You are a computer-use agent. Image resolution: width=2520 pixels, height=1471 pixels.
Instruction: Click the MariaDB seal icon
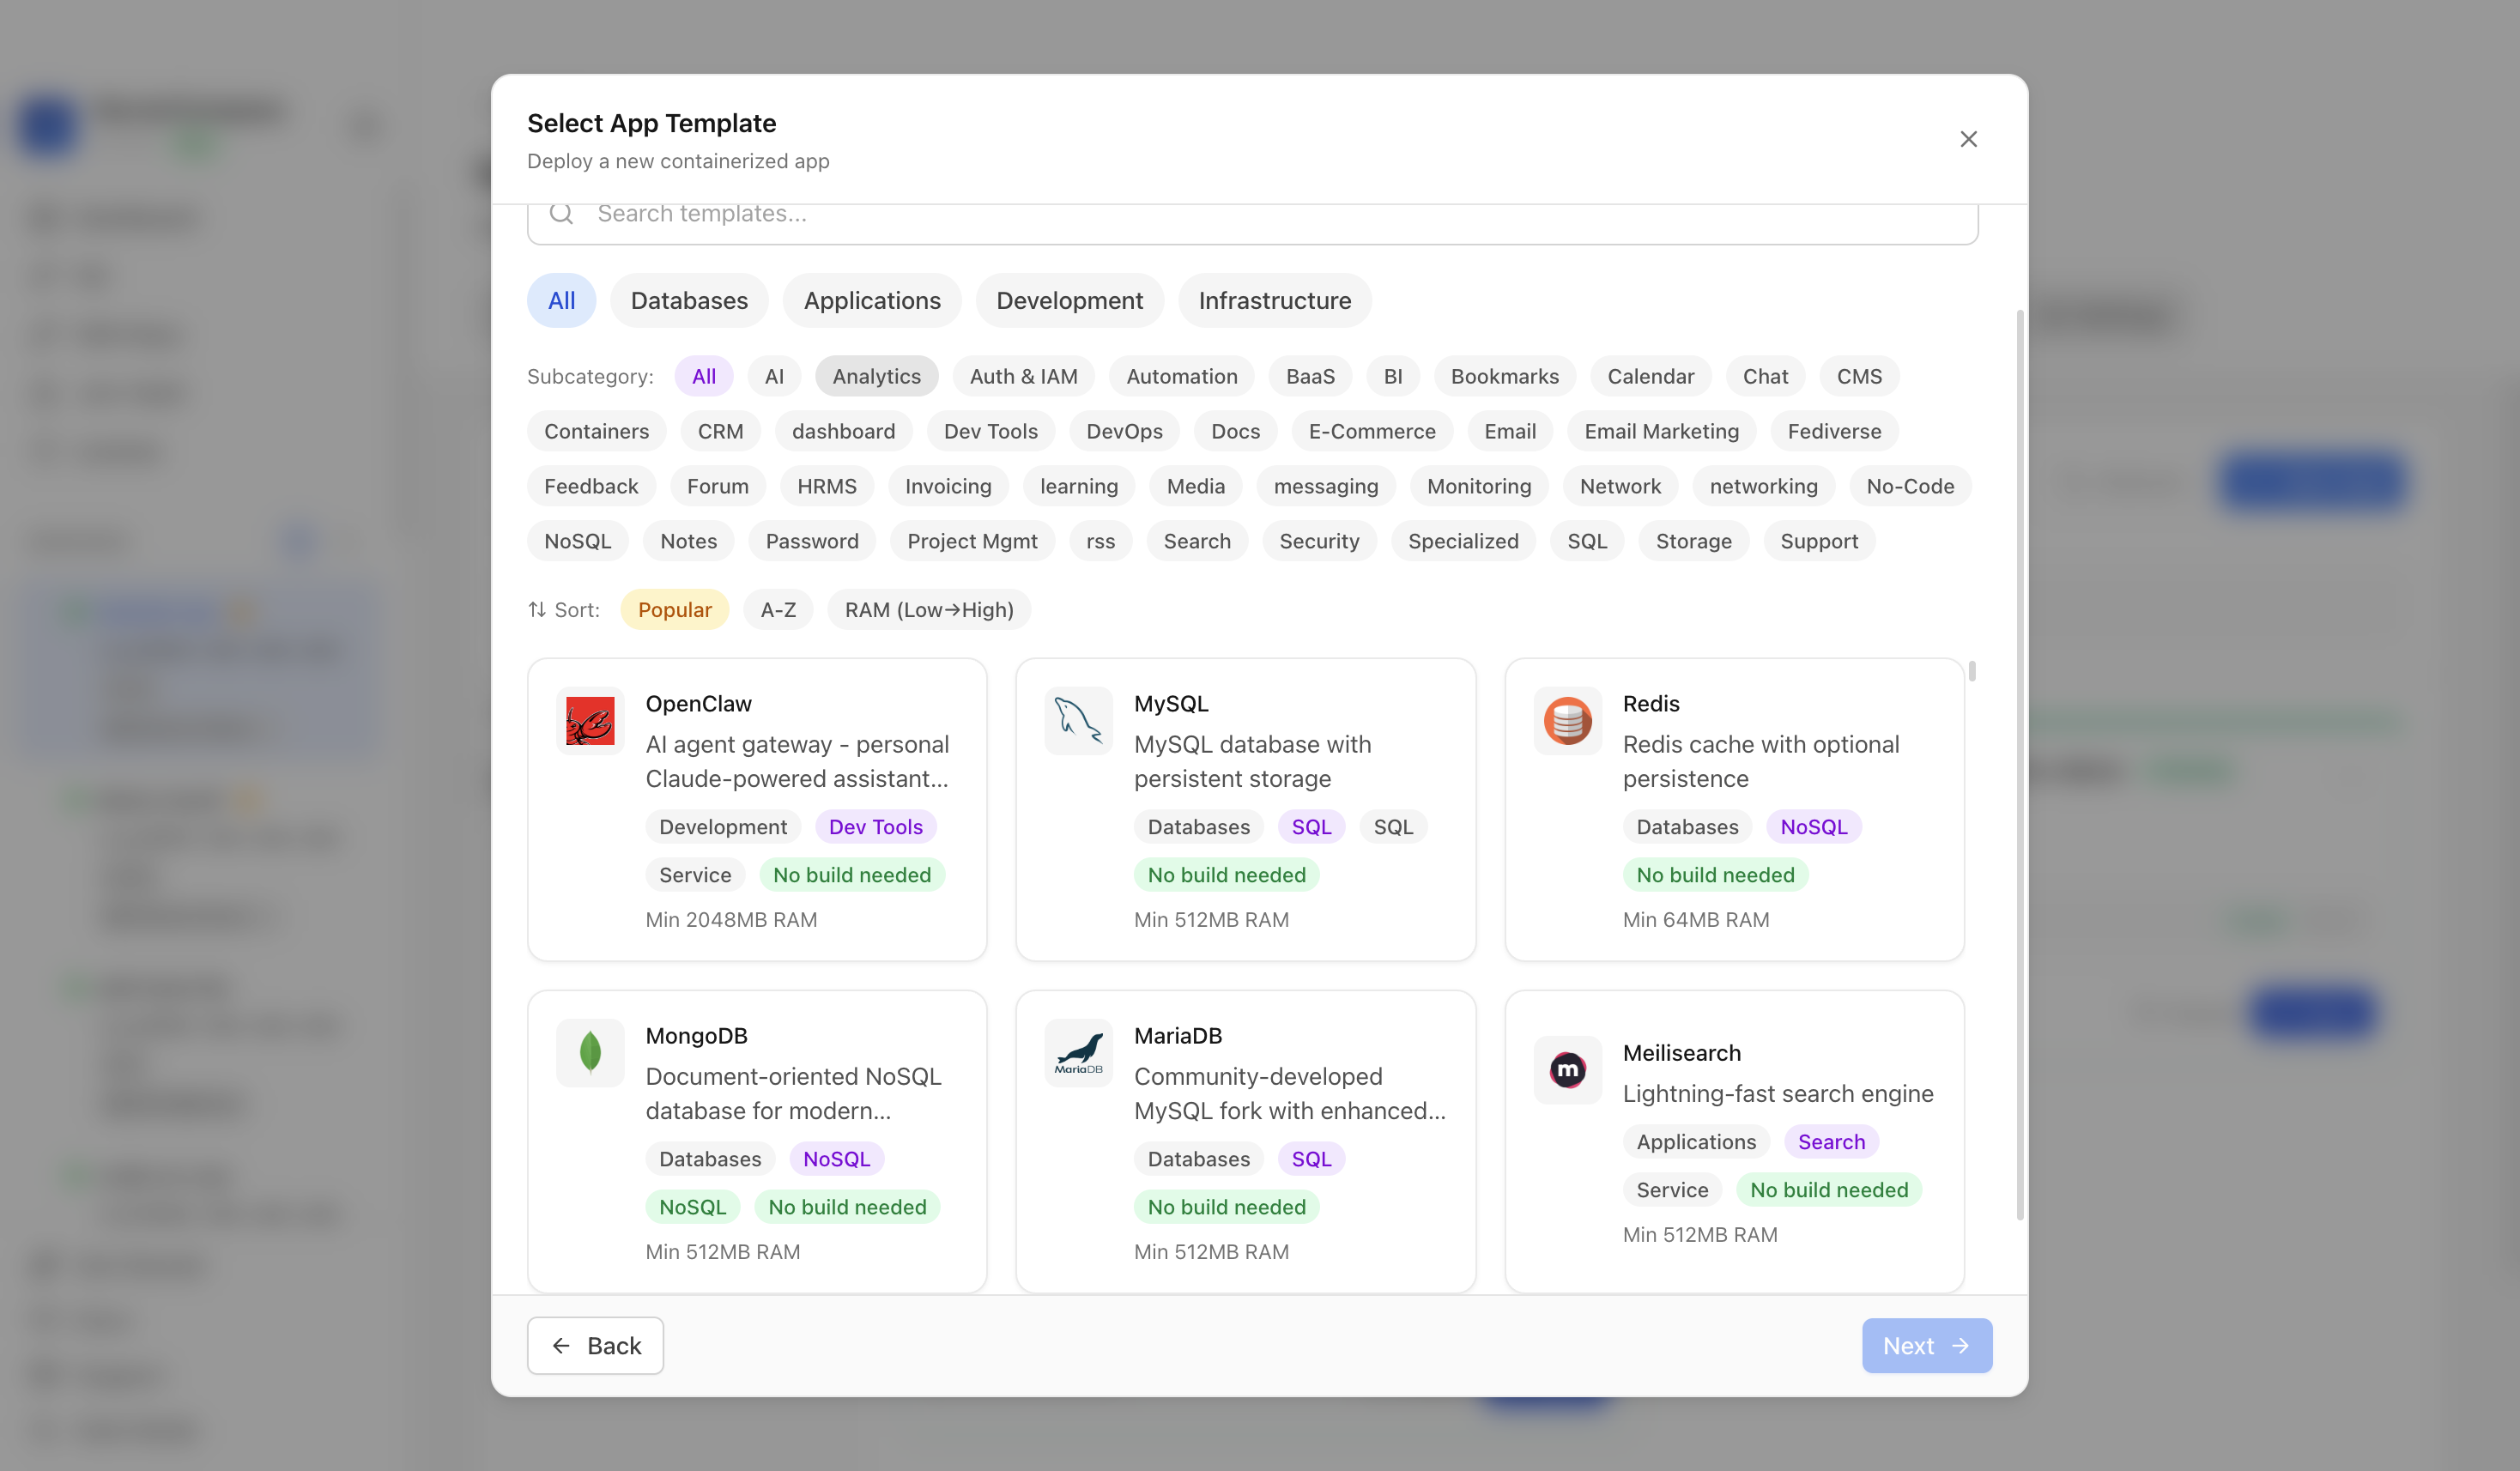[1078, 1053]
